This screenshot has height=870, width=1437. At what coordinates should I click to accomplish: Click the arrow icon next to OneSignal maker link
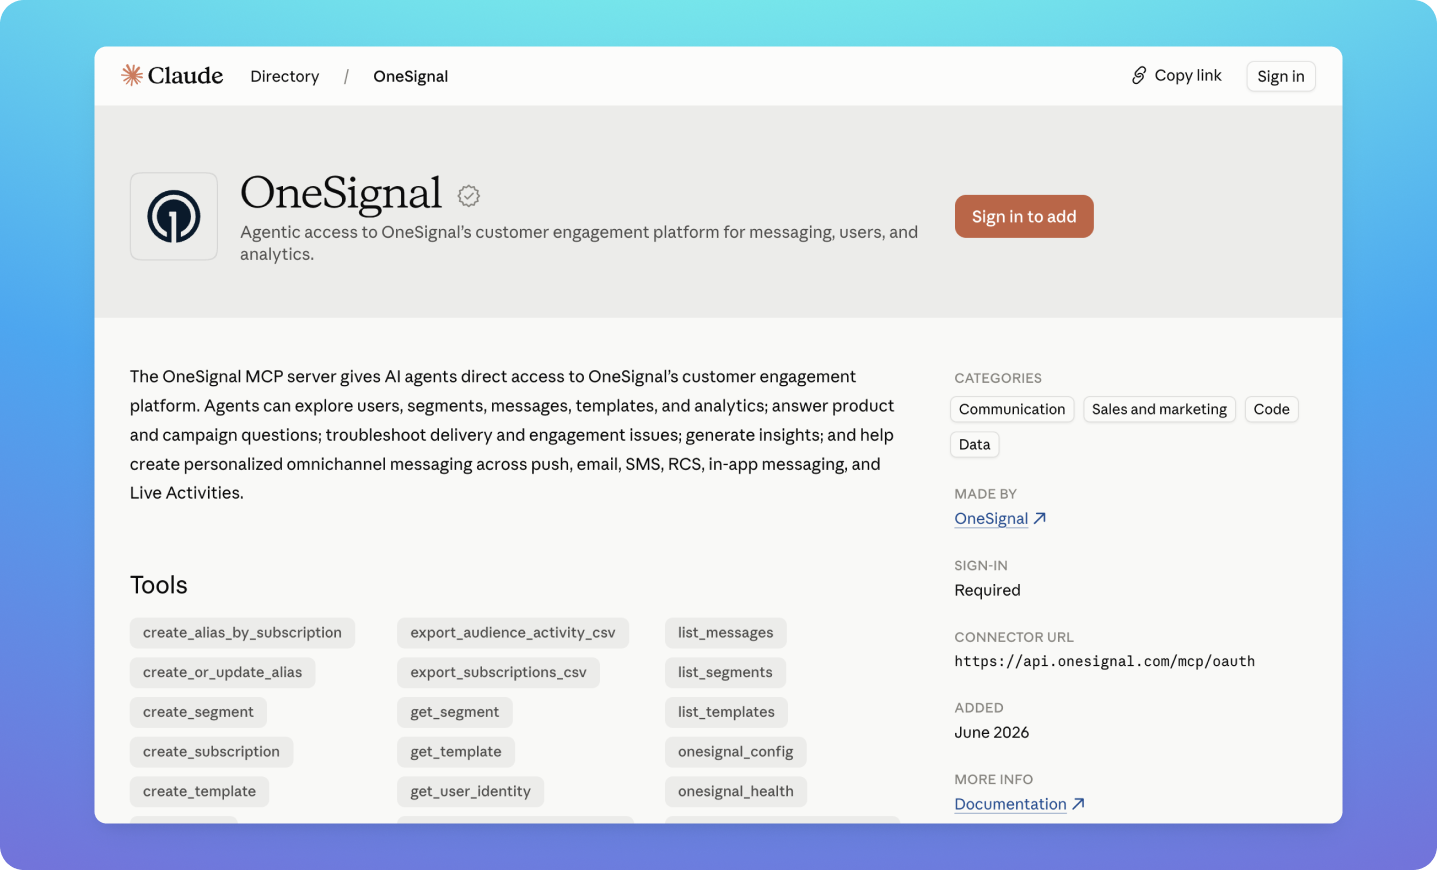click(x=1040, y=518)
